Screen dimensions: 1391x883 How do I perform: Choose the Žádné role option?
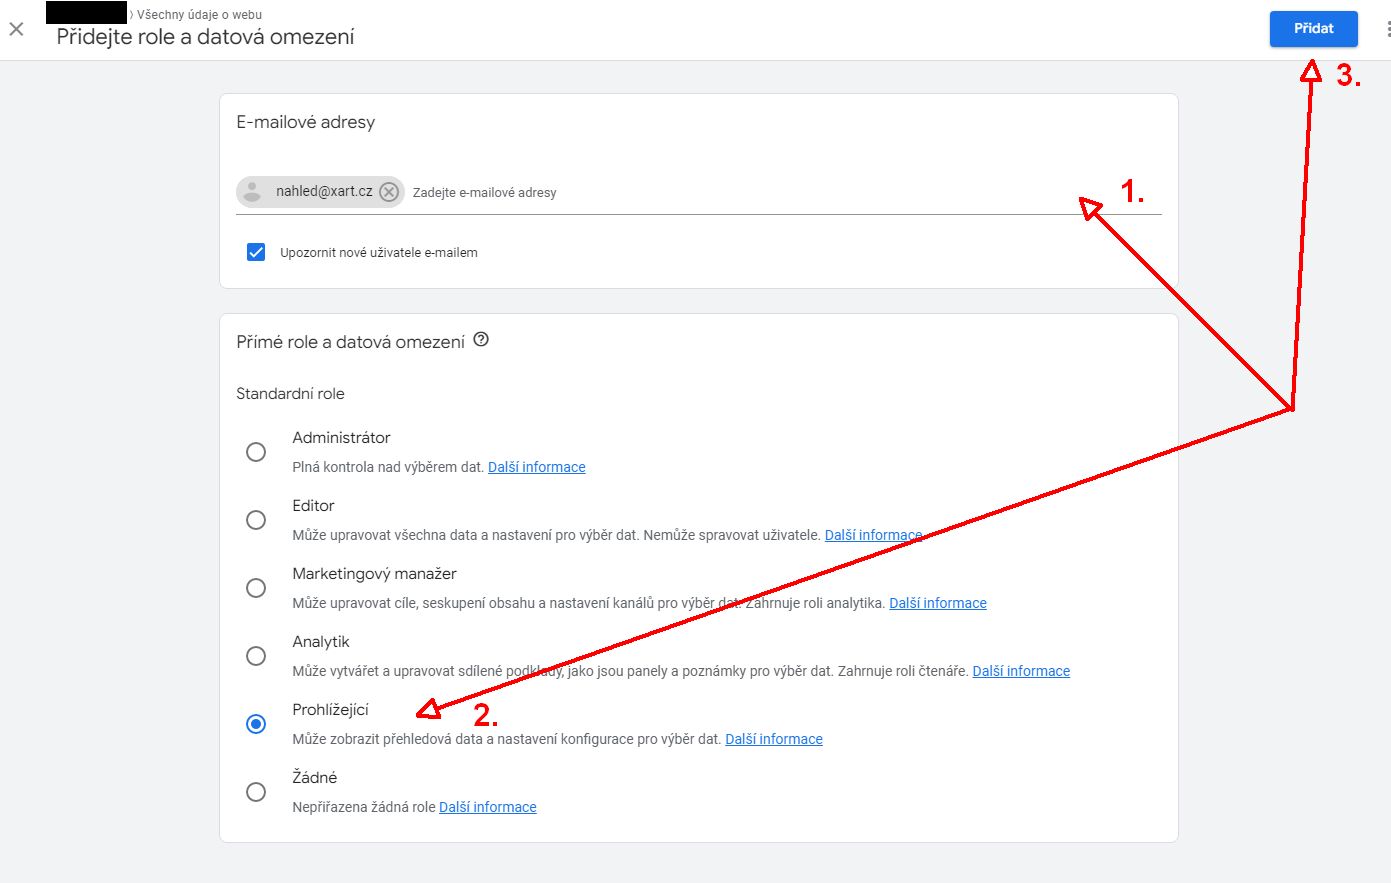[256, 792]
